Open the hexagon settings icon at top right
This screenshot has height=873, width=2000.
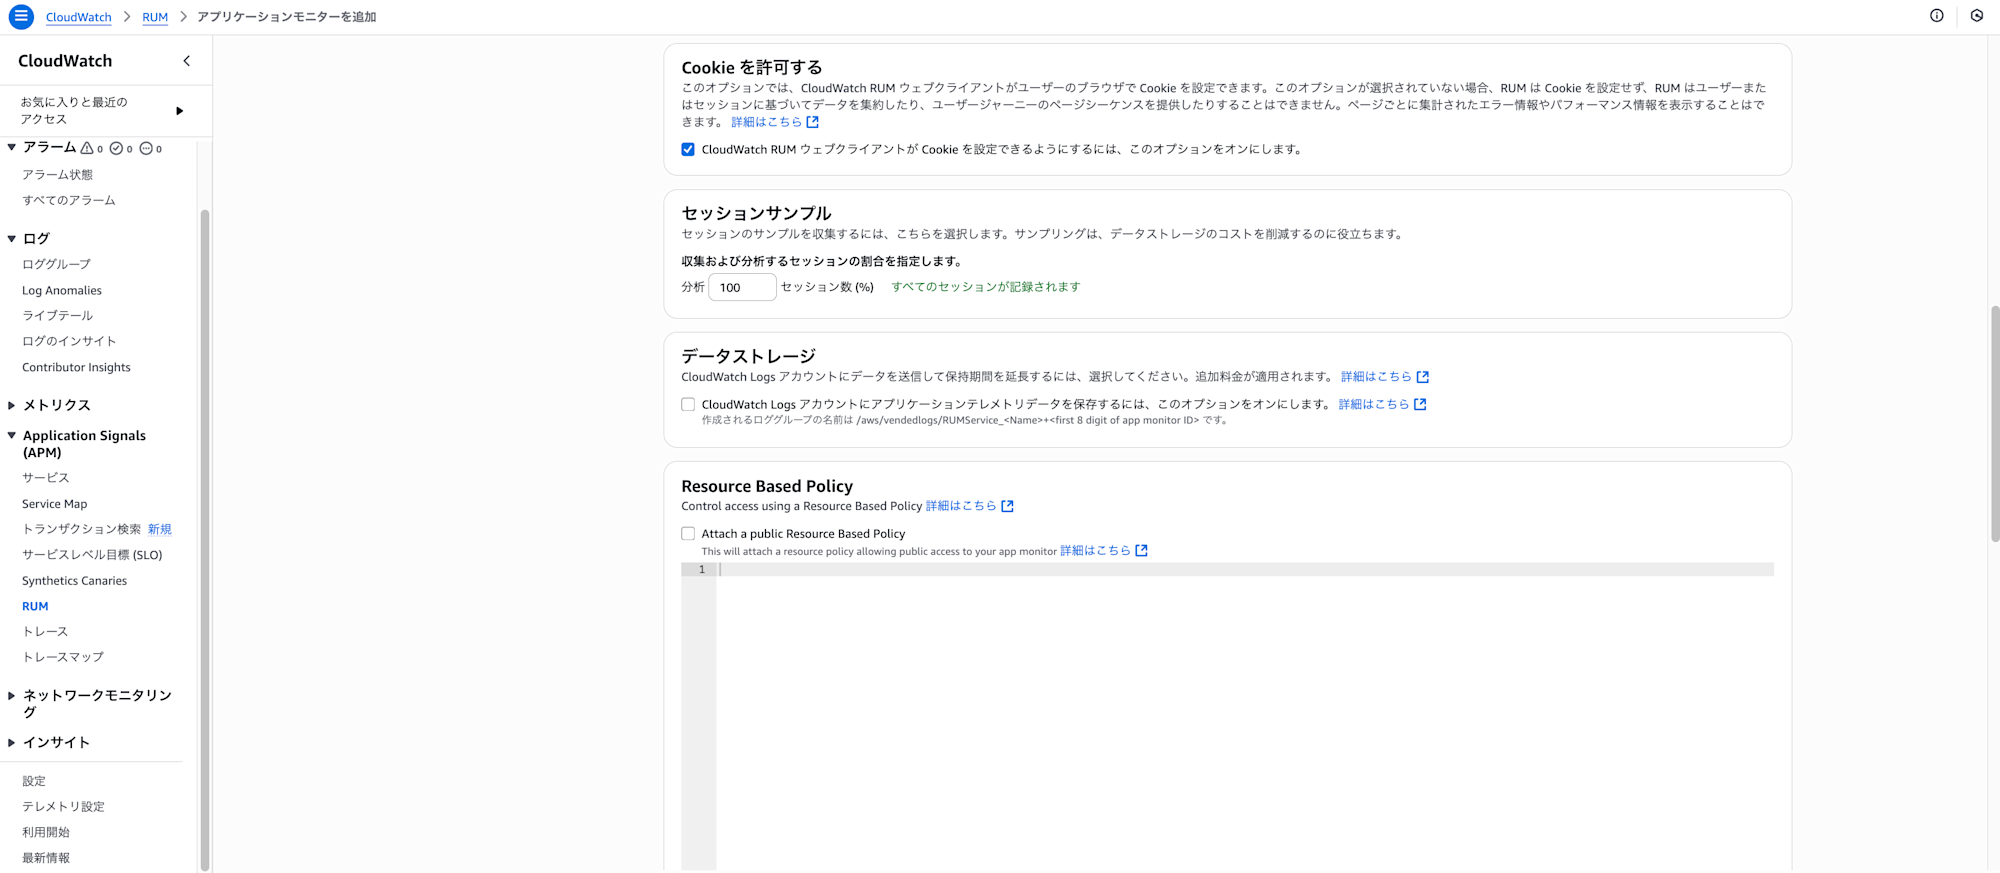coord(1977,16)
